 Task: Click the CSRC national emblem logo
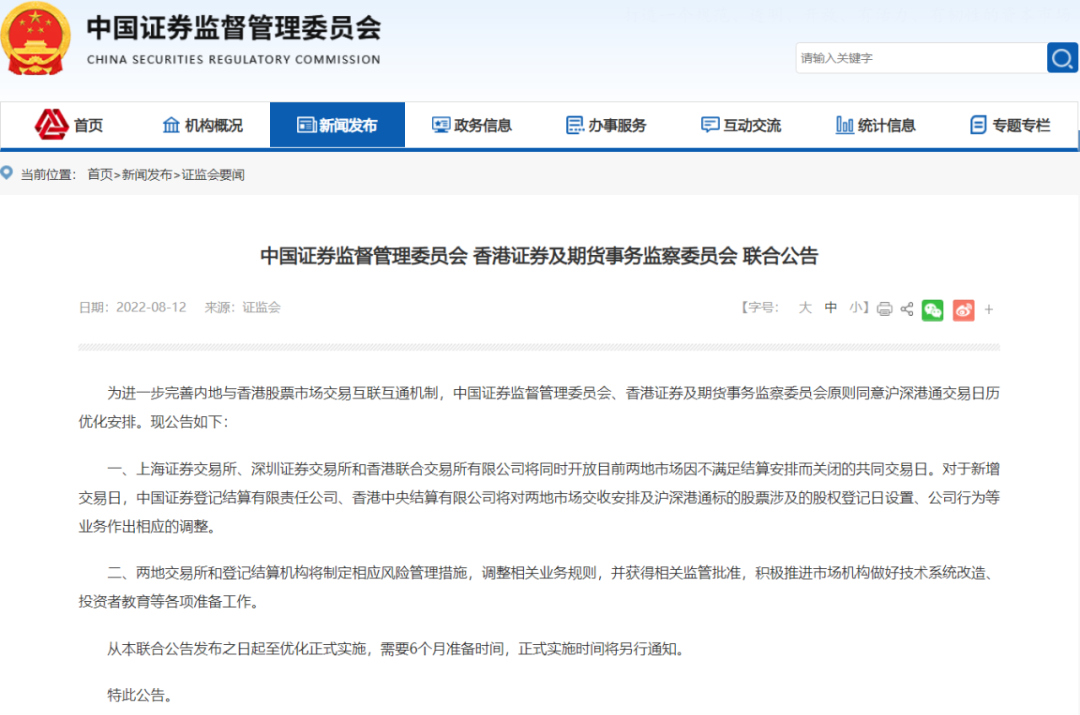coord(37,40)
